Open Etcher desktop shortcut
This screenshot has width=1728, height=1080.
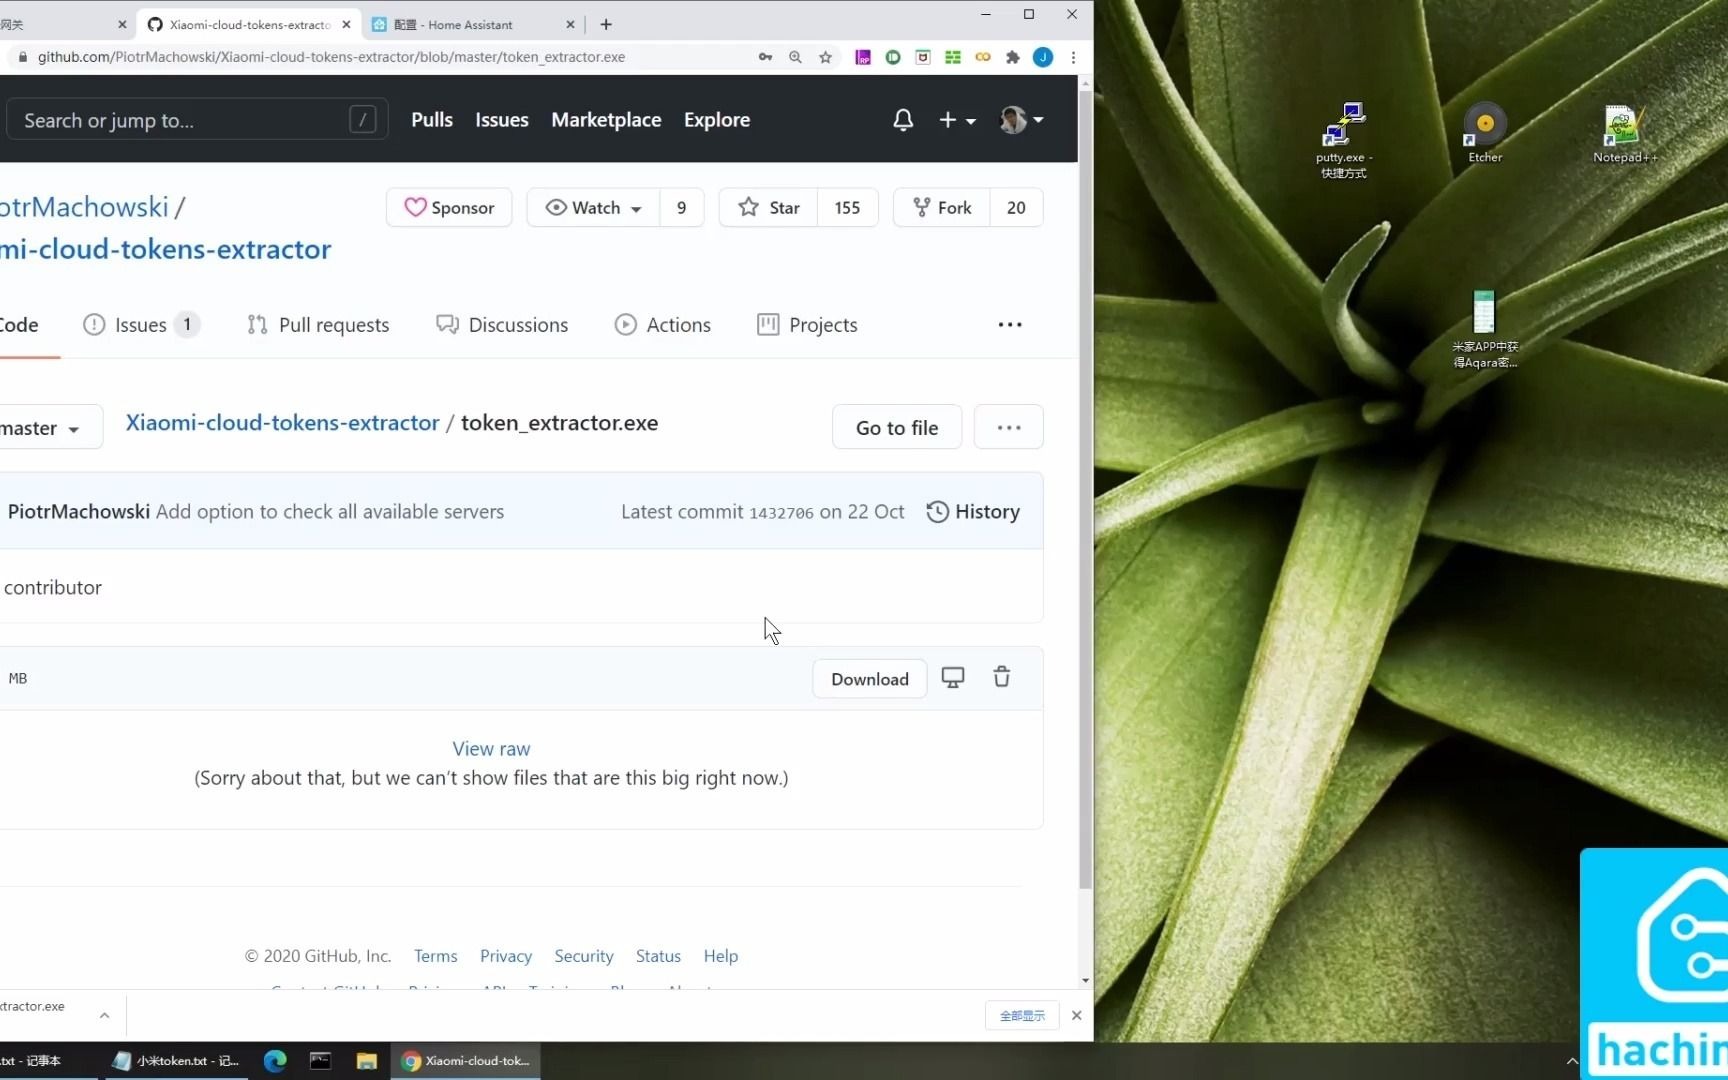click(x=1485, y=131)
